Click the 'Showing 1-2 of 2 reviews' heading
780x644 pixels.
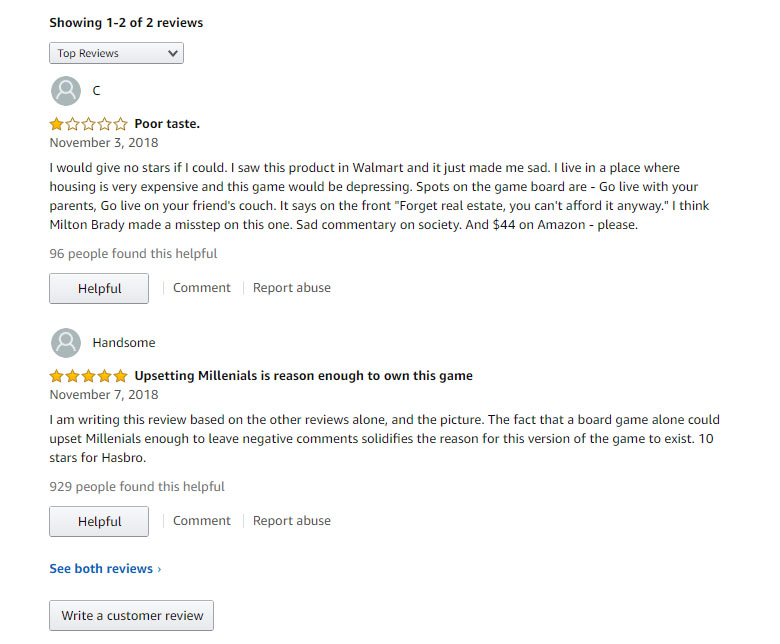tap(126, 23)
